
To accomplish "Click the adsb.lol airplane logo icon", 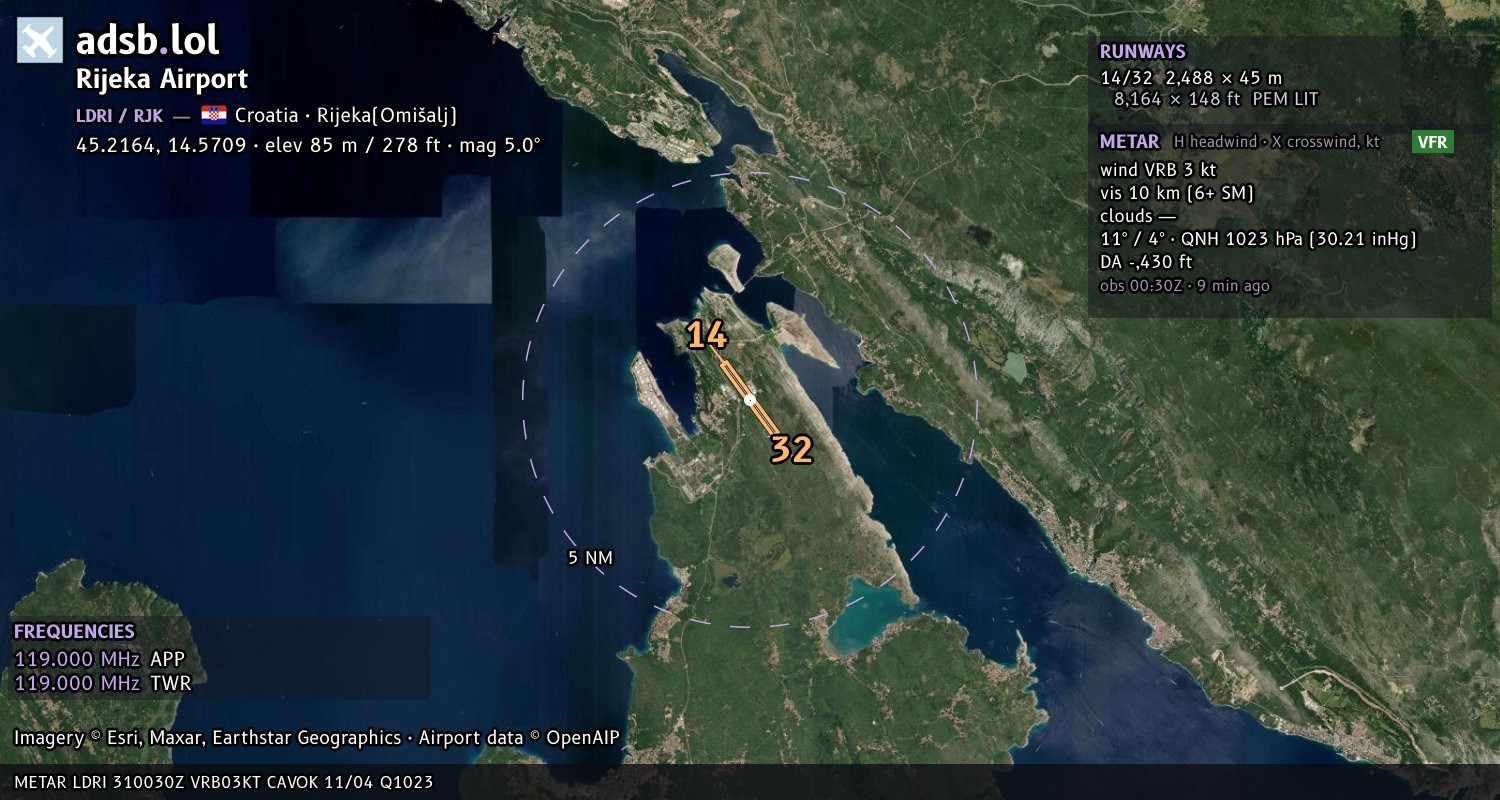I will tap(40, 40).
